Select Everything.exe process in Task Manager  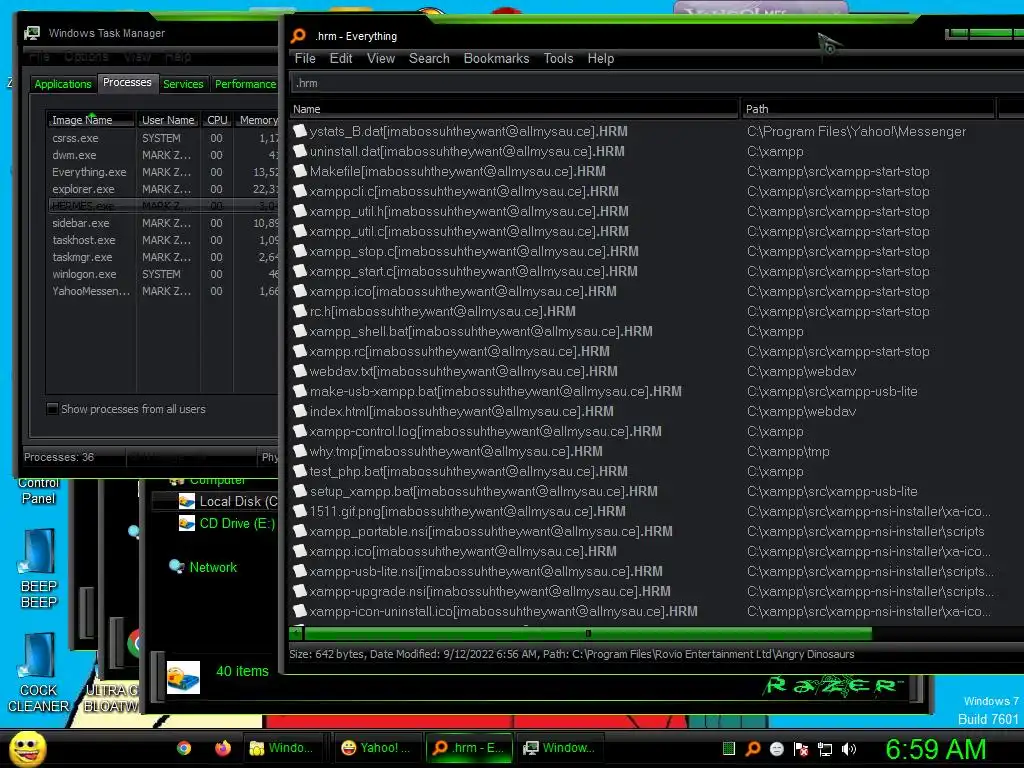coord(163,172)
